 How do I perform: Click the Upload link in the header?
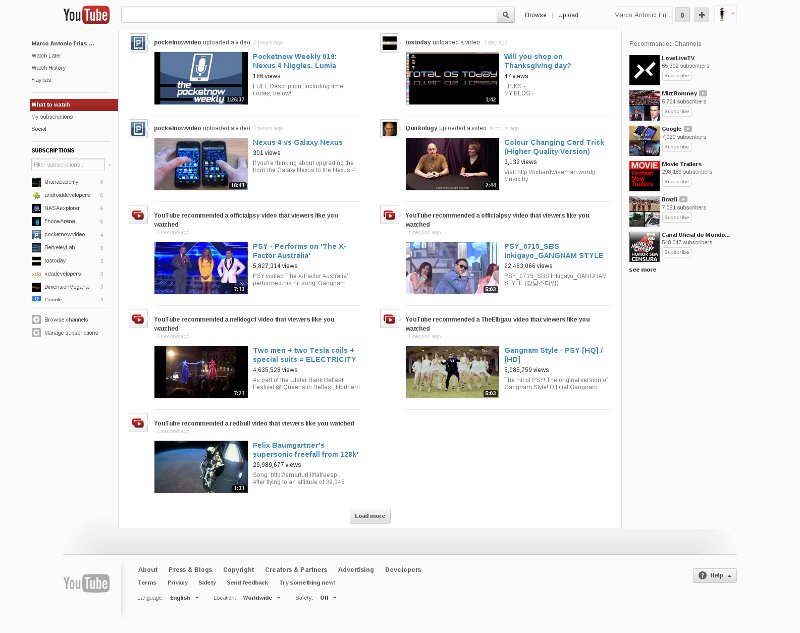(568, 15)
